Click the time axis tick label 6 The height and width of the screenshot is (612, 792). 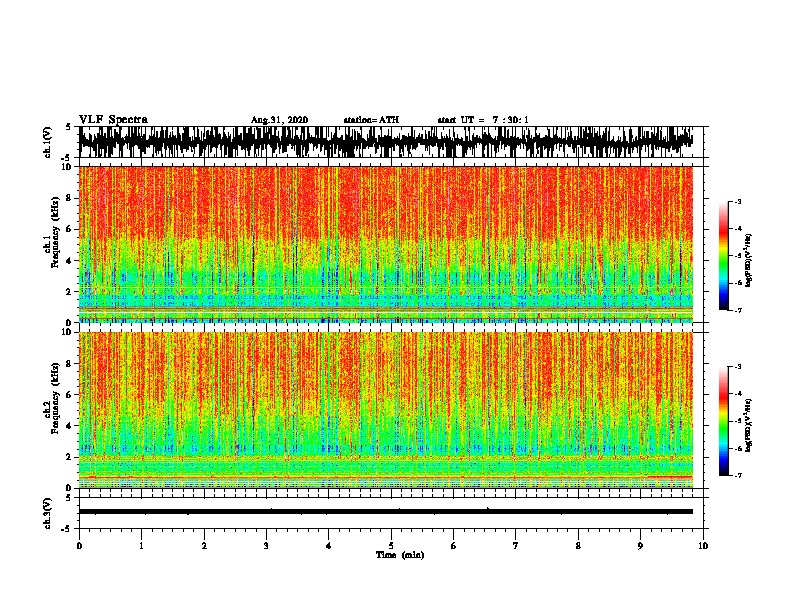[453, 546]
